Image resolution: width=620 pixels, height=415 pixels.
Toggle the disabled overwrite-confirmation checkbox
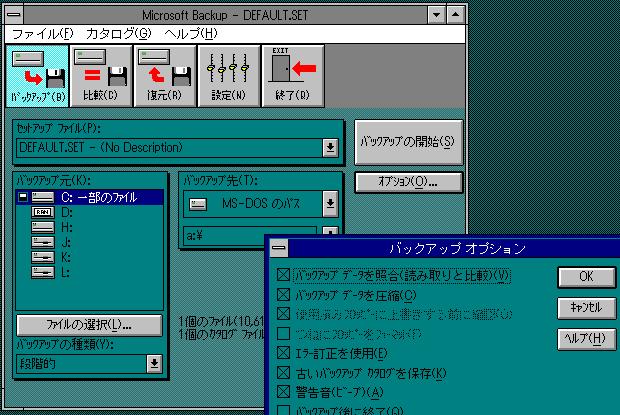click(284, 314)
